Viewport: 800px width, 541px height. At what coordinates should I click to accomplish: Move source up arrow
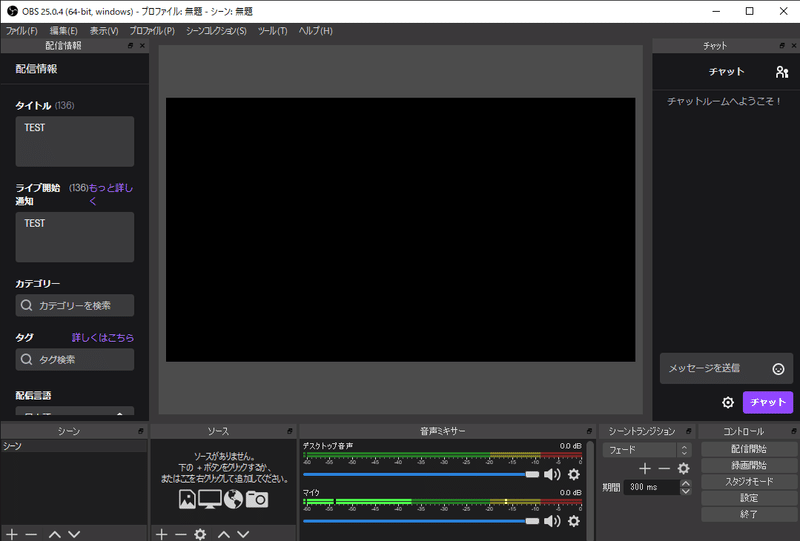[224, 534]
